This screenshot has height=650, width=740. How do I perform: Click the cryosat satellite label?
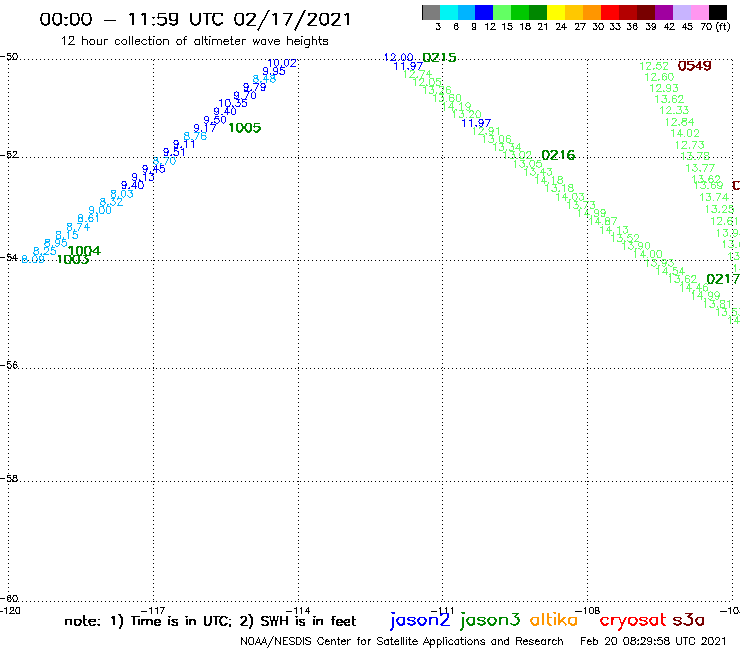633,620
